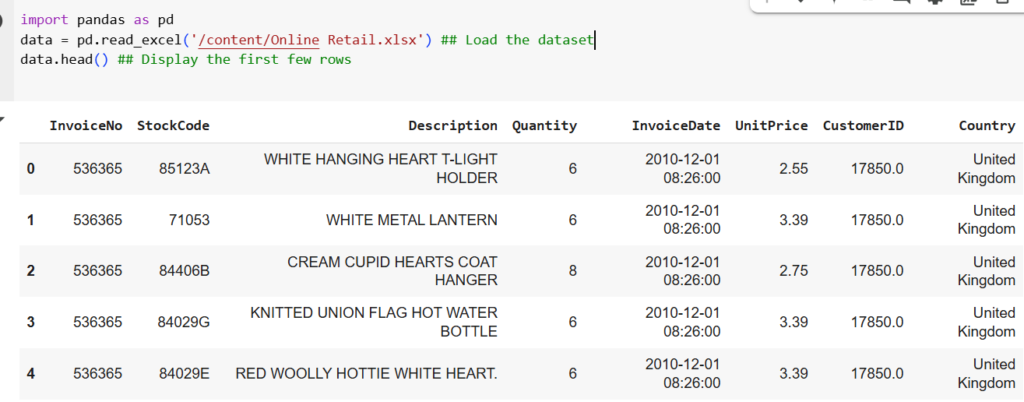Click the StockCode column header
Screen dimensions: 1024x402
173,126
